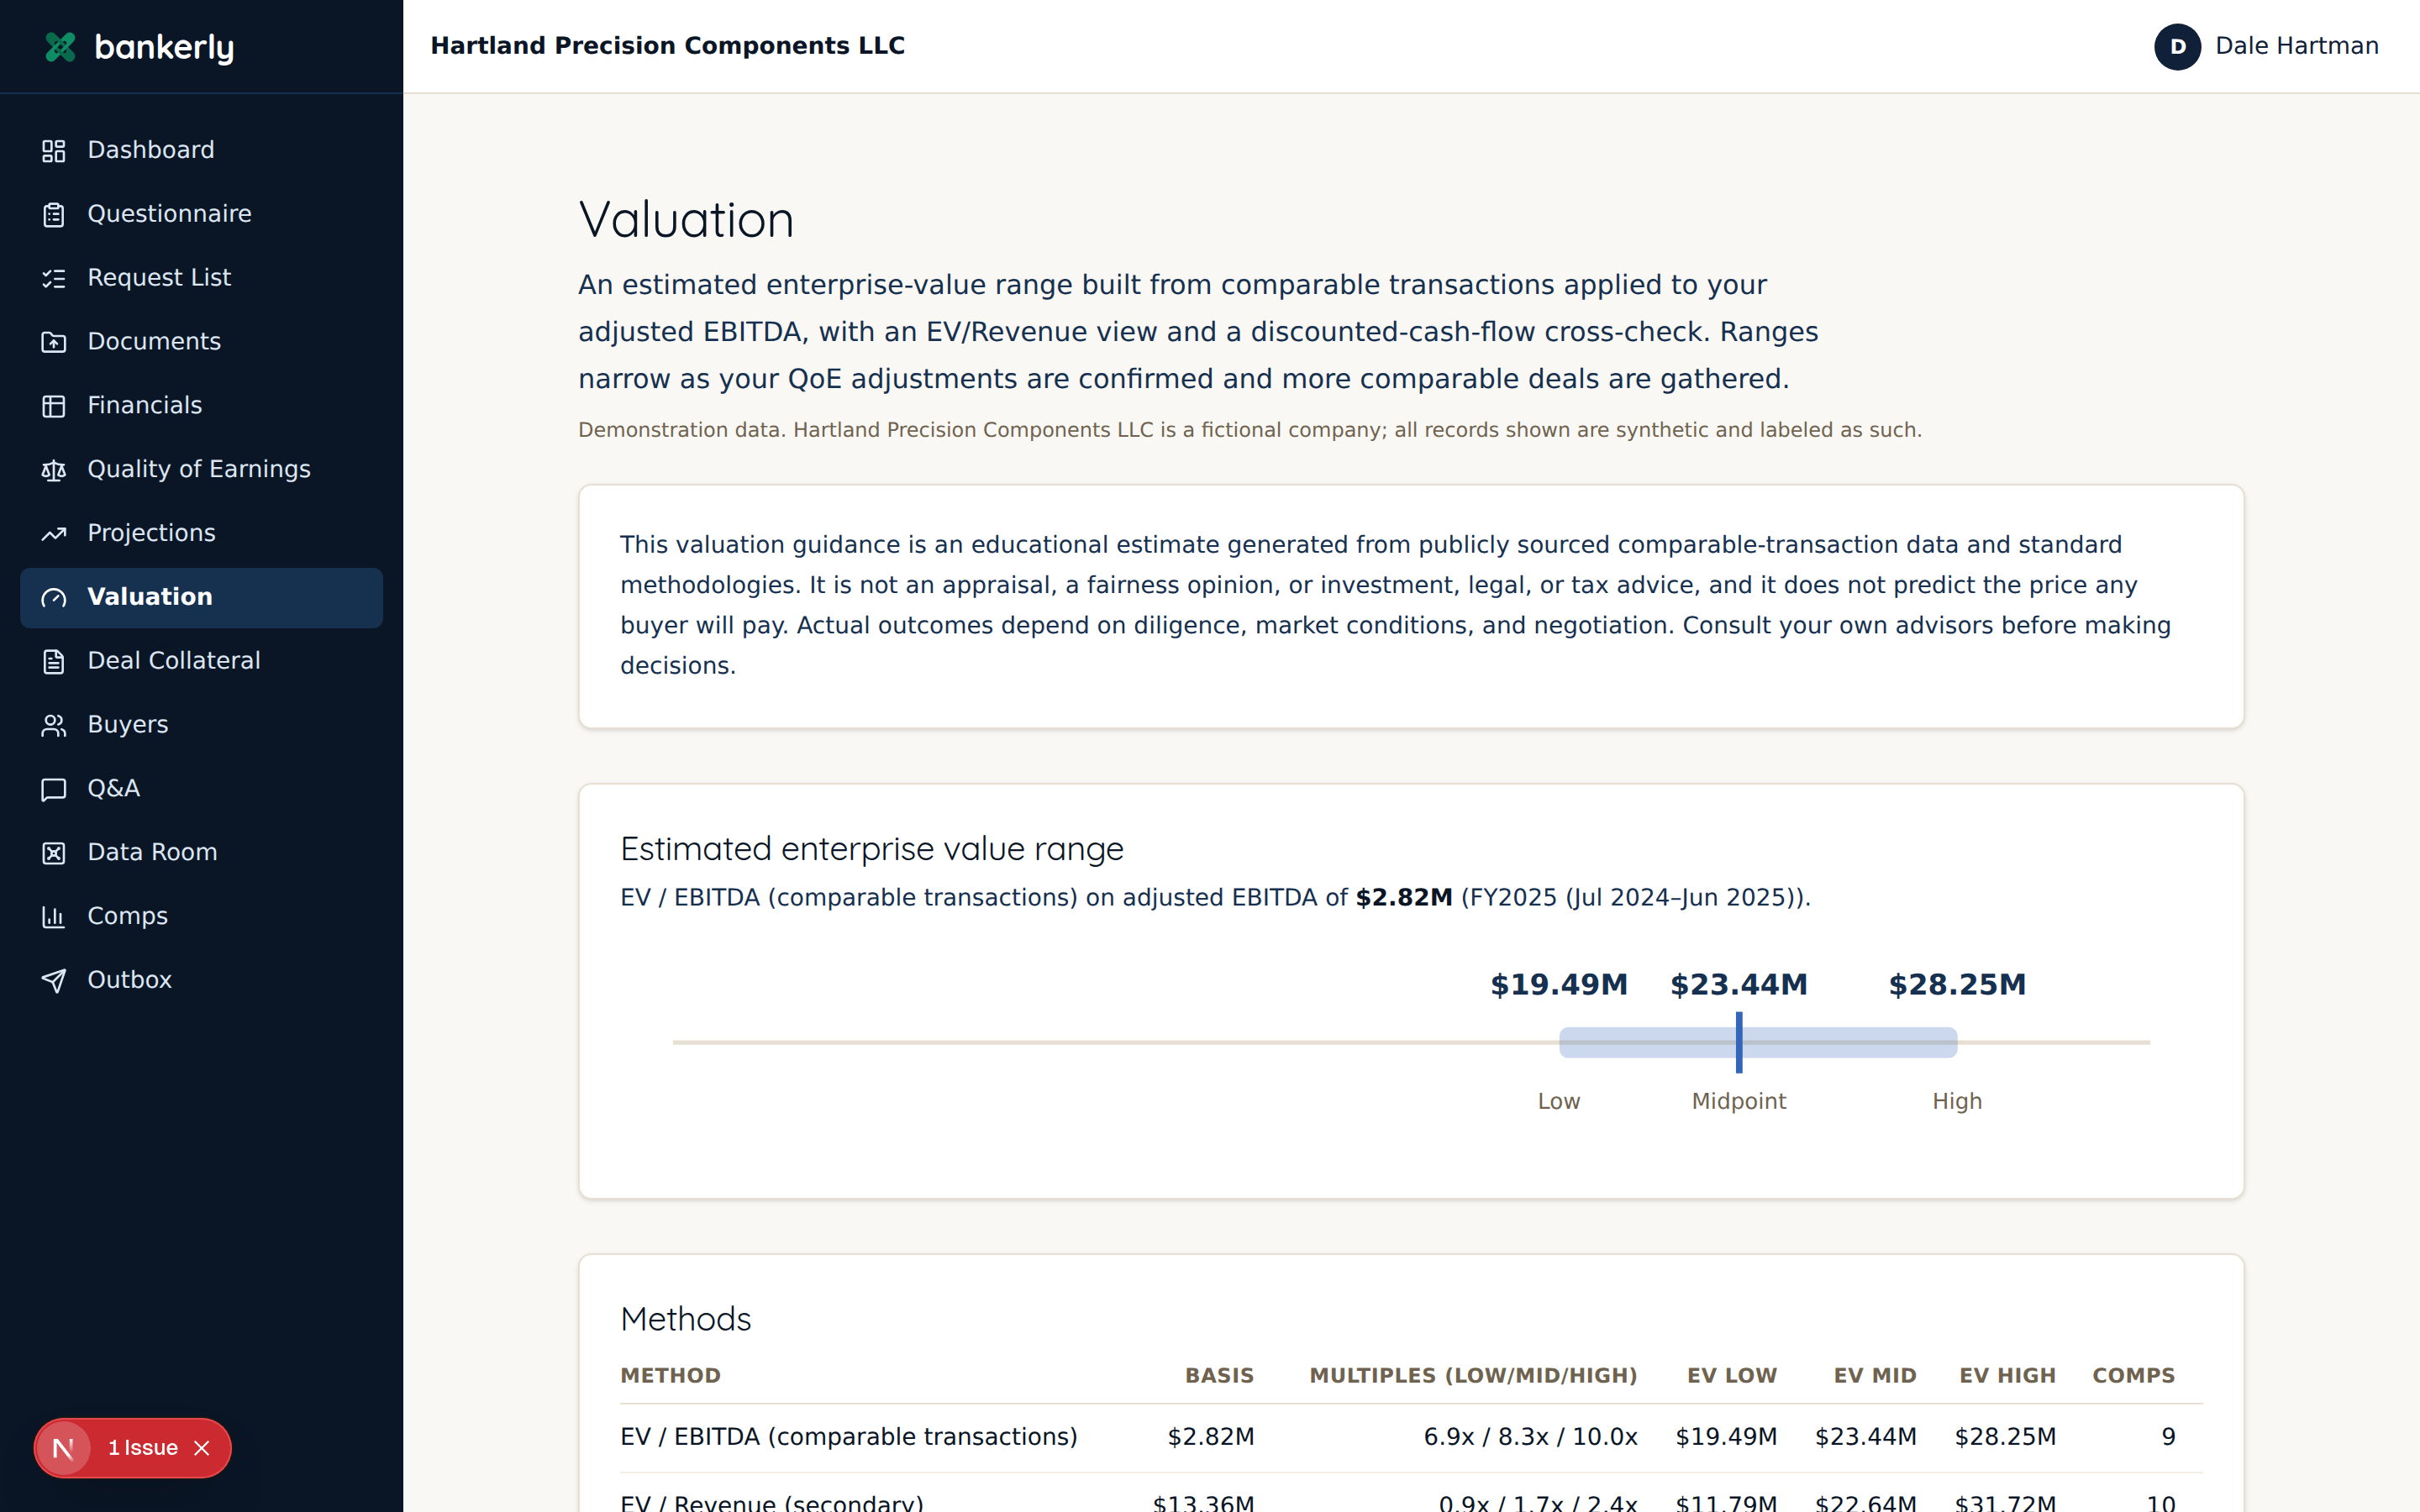
Task: Click the EV / EBITDA (comparable transactions) row name
Action: [x=849, y=1437]
